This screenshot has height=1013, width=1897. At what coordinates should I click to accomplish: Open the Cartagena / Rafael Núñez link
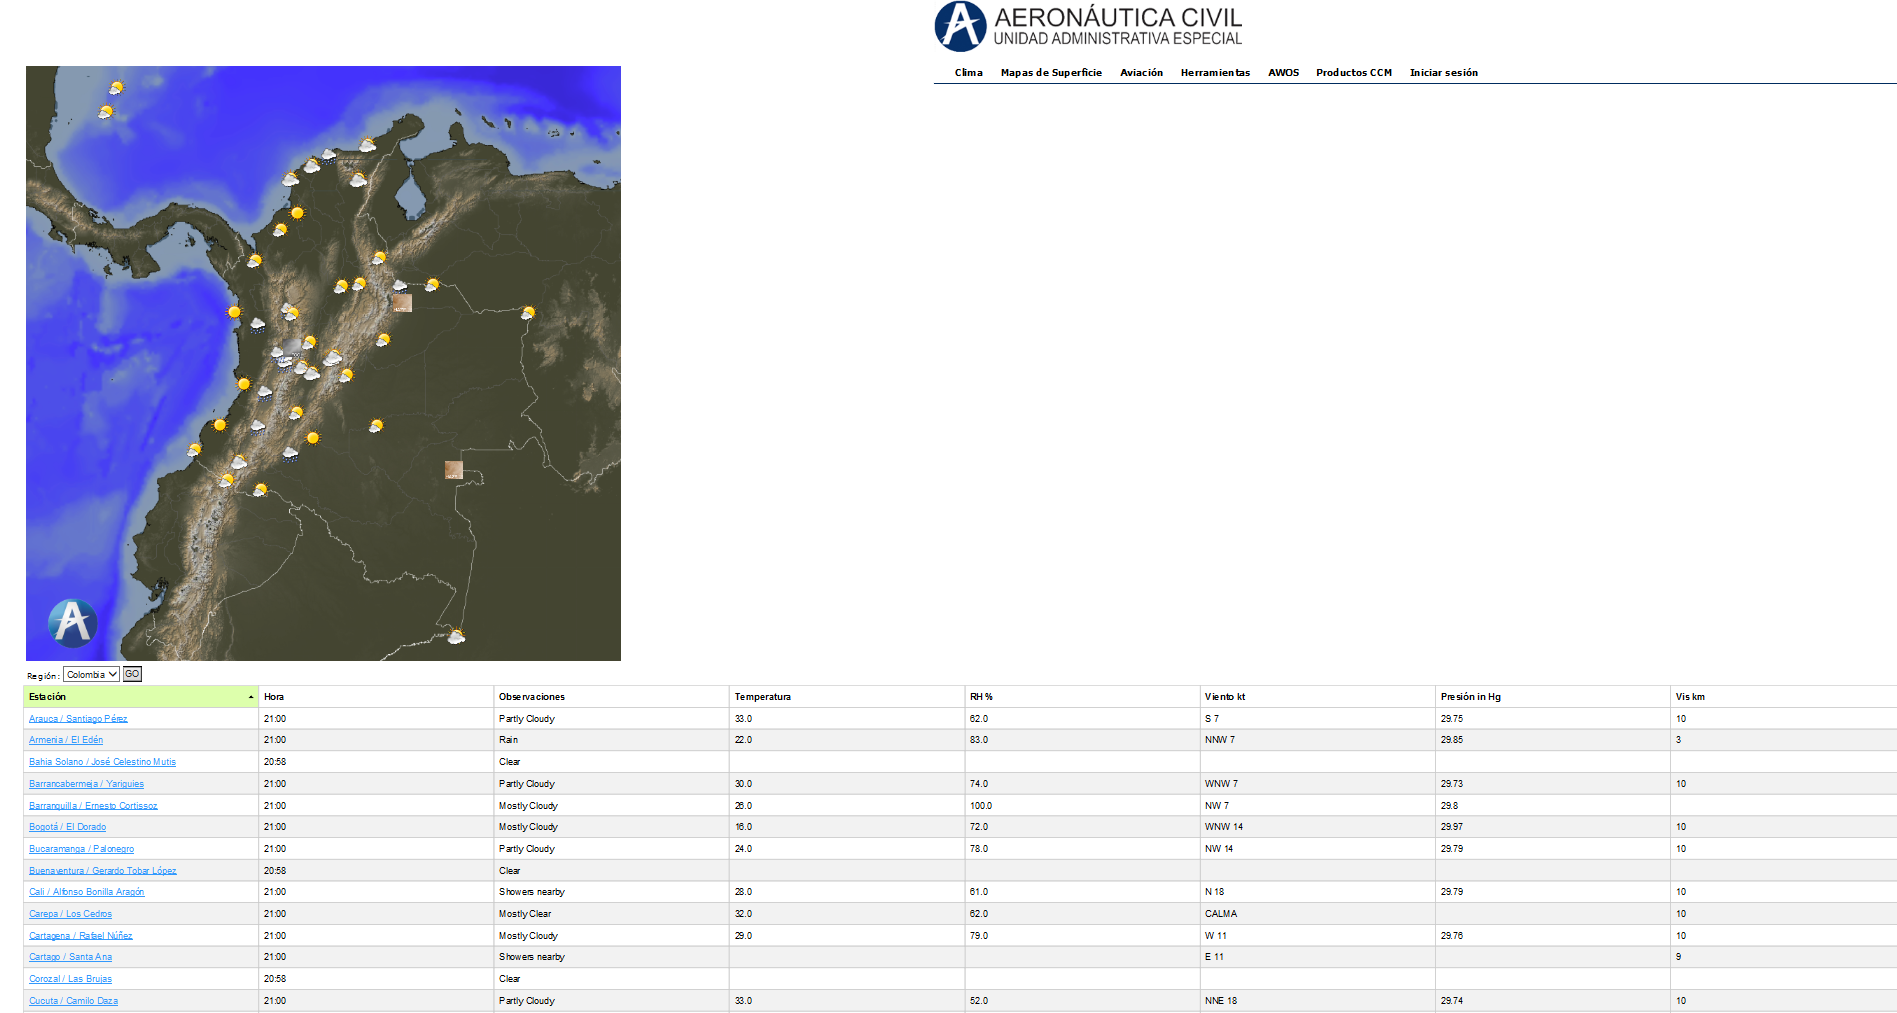coord(80,936)
